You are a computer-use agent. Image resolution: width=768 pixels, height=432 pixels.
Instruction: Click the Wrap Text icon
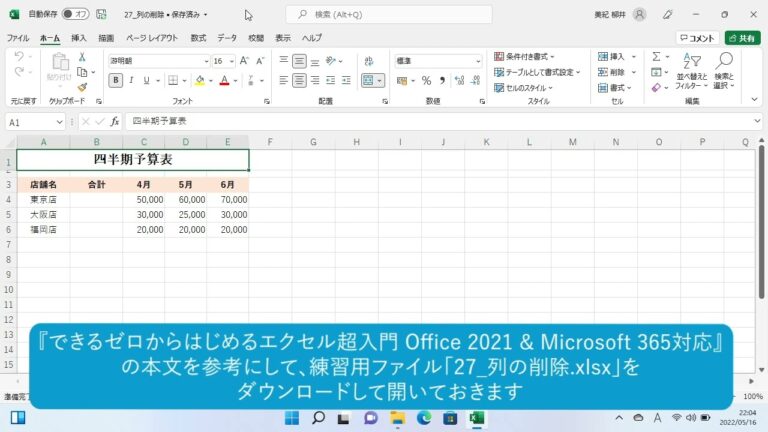369,61
